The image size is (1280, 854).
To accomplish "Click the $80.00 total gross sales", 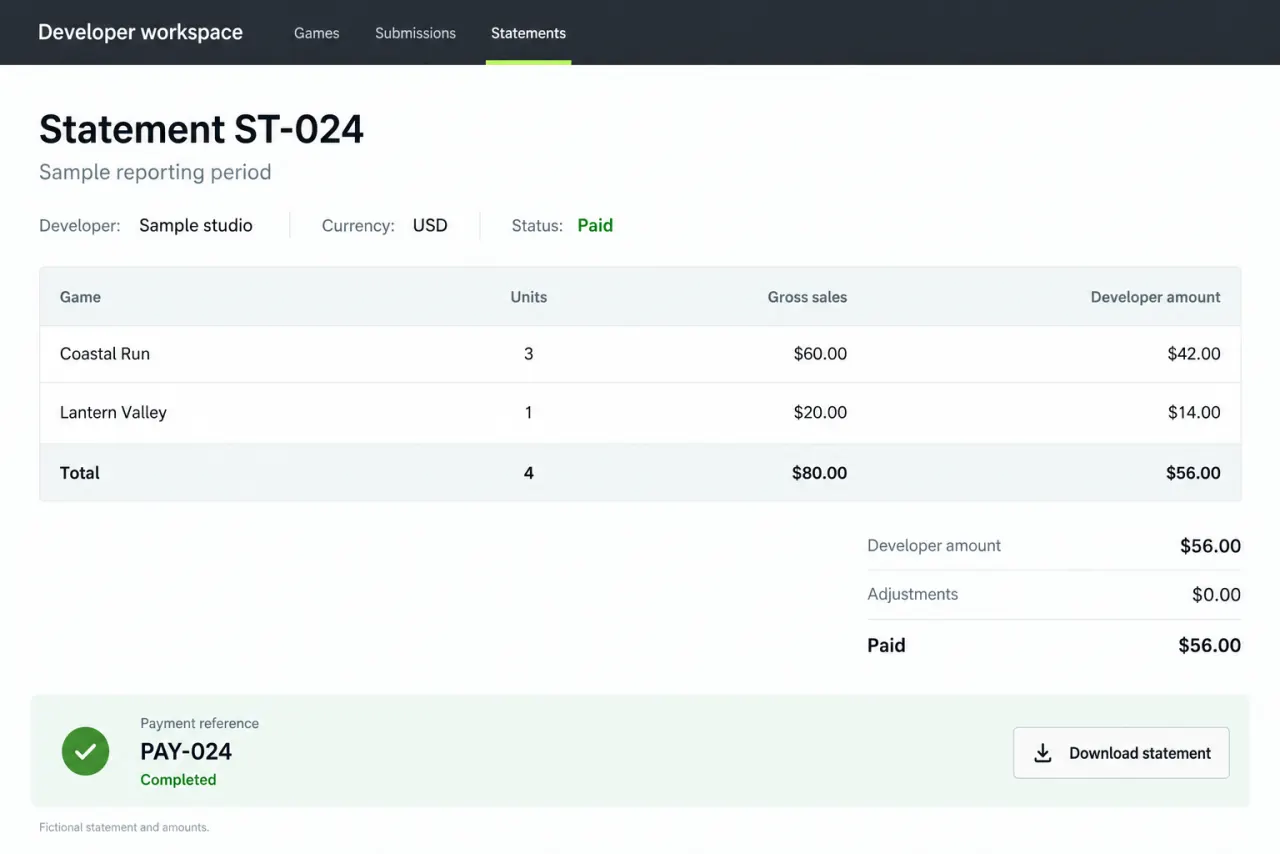I will (x=819, y=473).
